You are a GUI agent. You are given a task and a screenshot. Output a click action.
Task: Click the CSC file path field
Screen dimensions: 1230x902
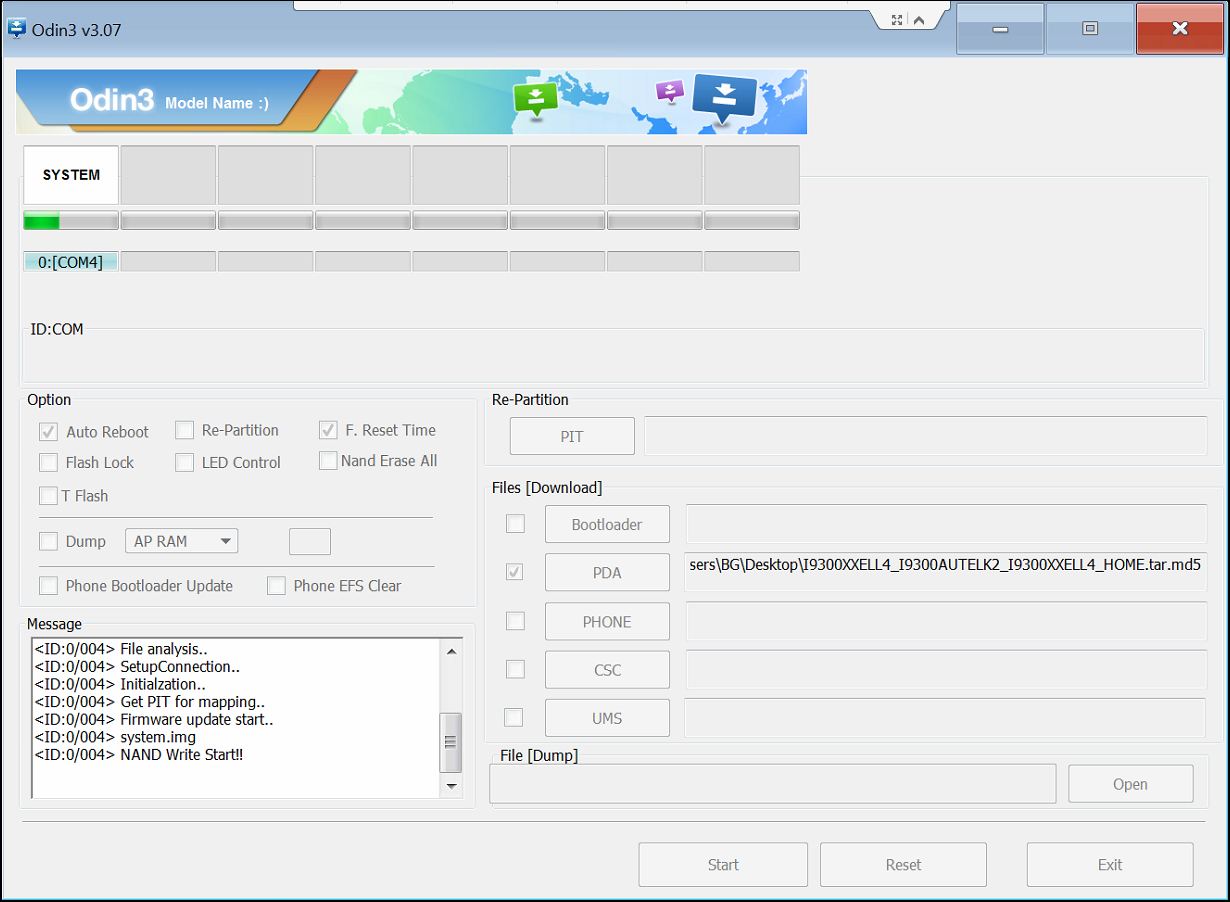click(946, 669)
